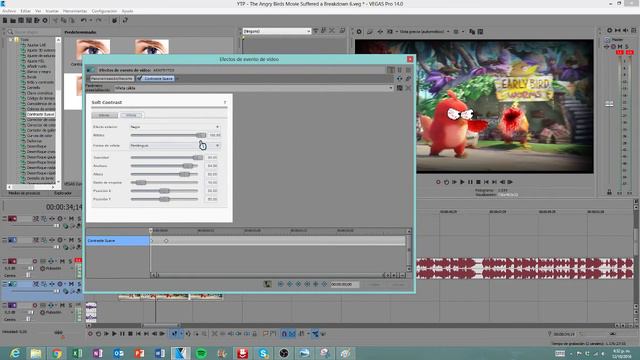Select Contraste Suave in effects tree
This screenshot has height=360, width=640.
point(40,114)
